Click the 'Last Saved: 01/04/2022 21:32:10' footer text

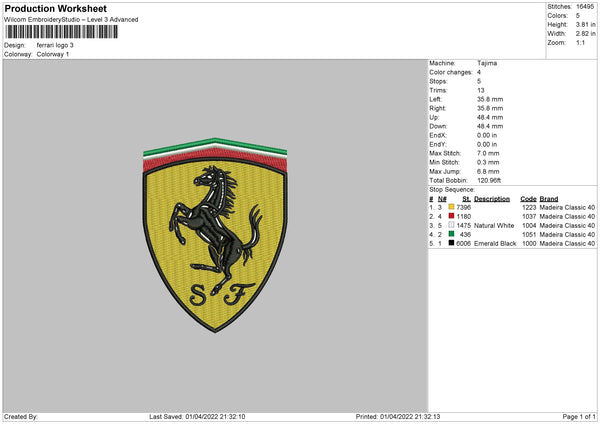coord(197,417)
